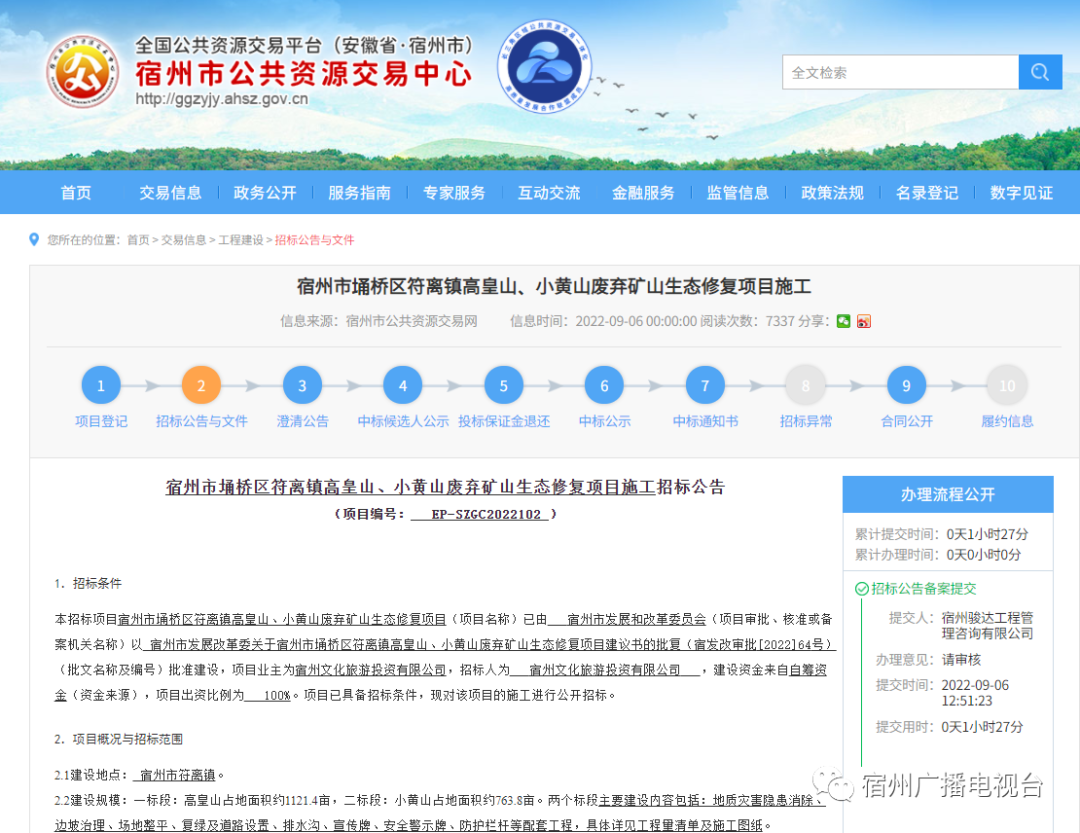Click the 投标保证金退还 step icon
Viewport: 1080px width, 833px height.
tap(503, 385)
